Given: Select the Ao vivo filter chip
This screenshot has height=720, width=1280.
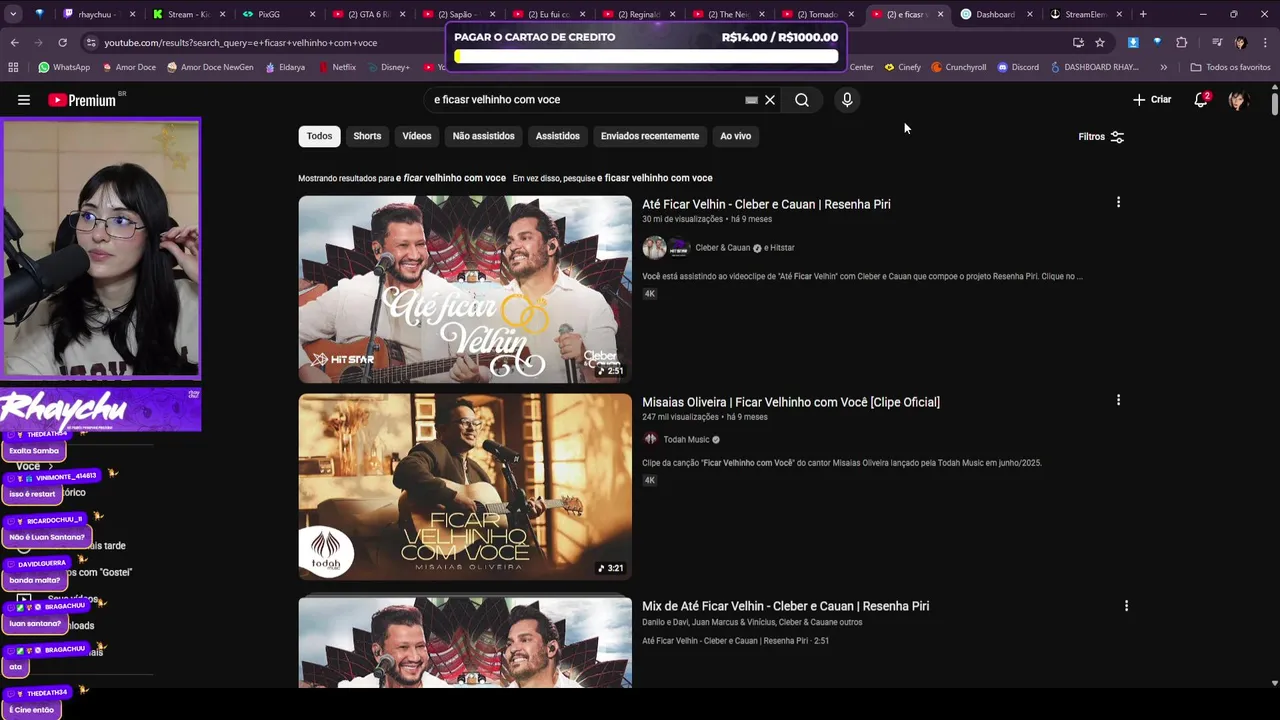Looking at the screenshot, I should click(735, 136).
